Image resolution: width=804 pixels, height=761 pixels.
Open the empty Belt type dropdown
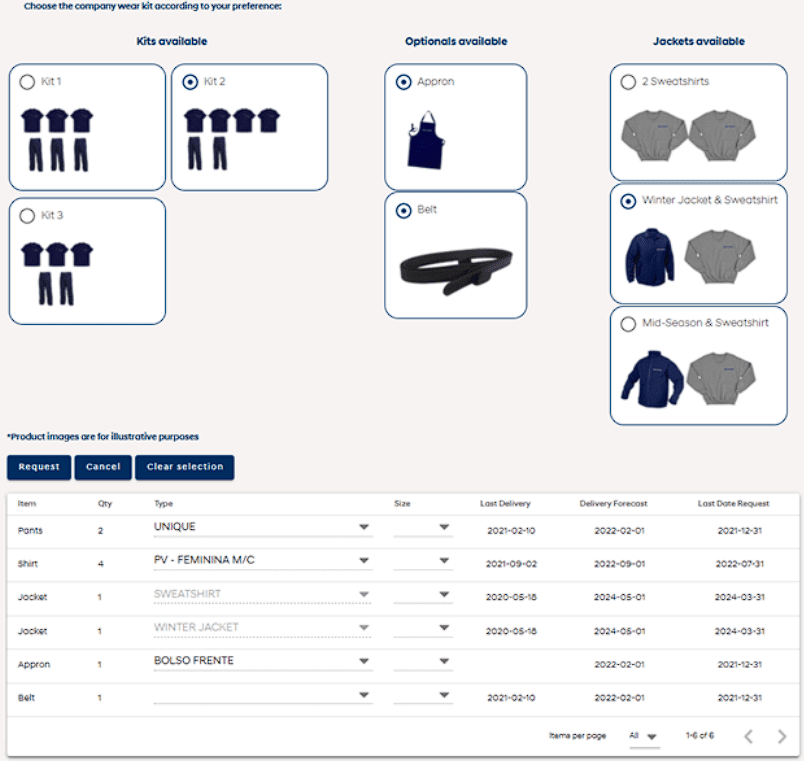pyautogui.click(x=263, y=695)
